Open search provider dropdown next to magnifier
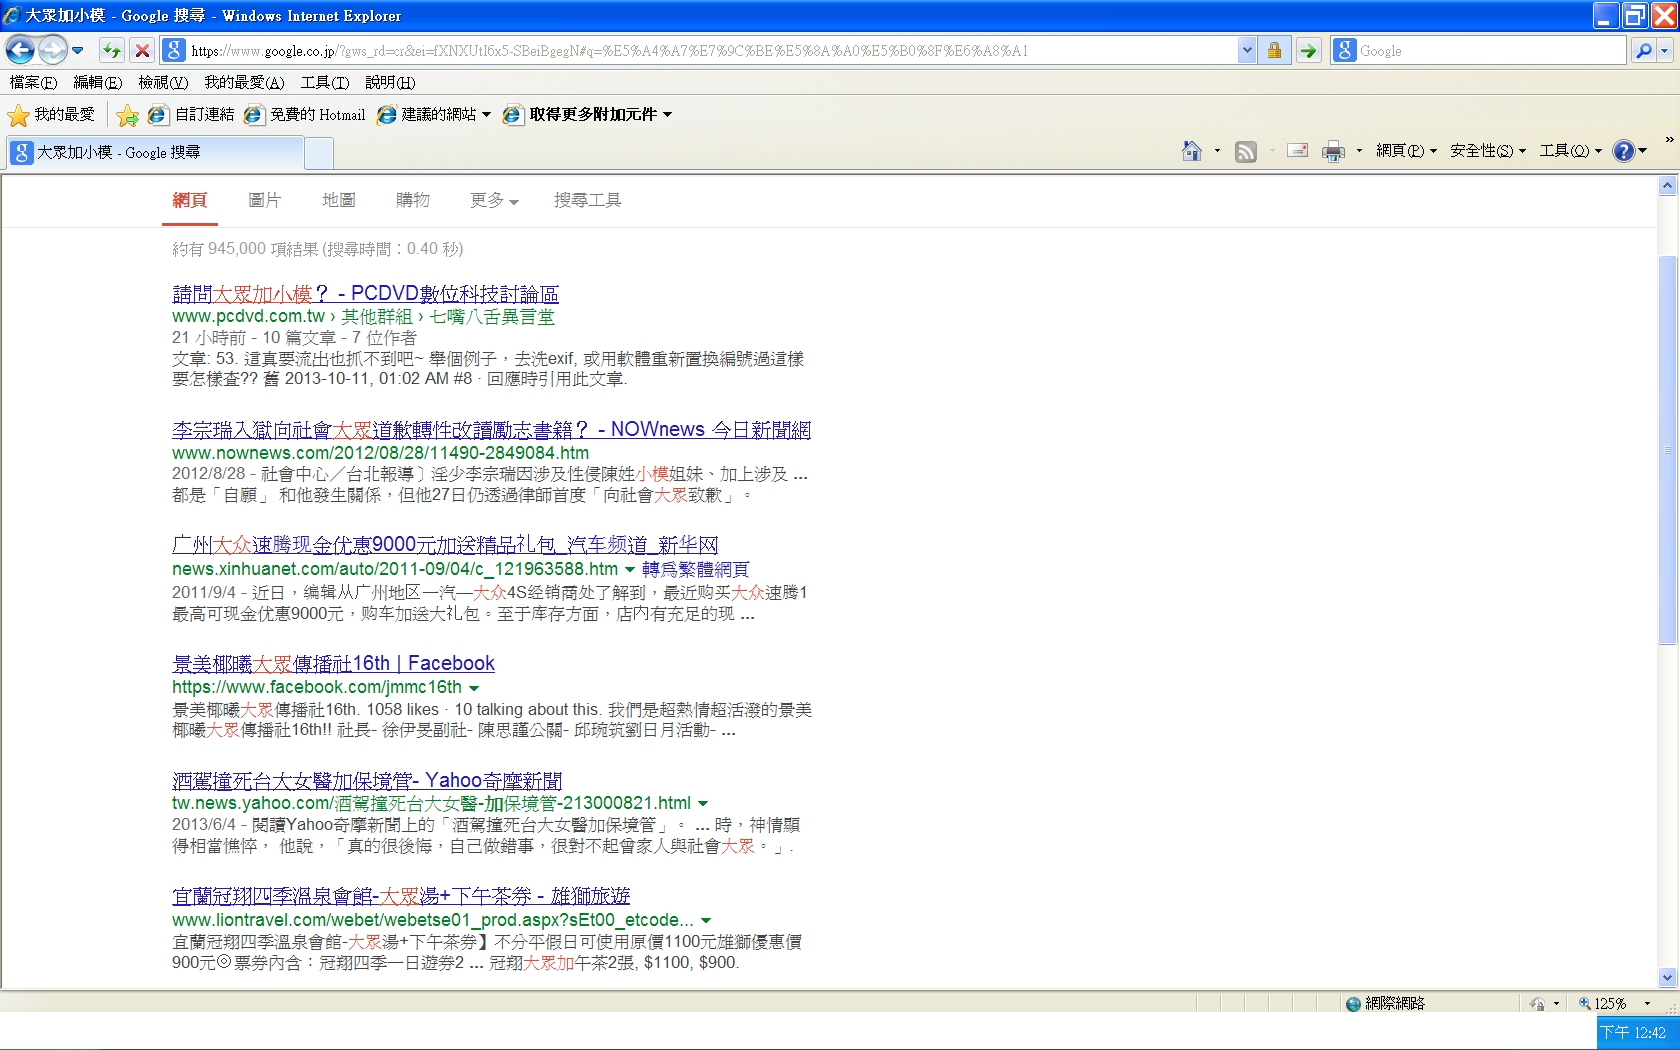Image resolution: width=1680 pixels, height=1050 pixels. (x=1665, y=50)
